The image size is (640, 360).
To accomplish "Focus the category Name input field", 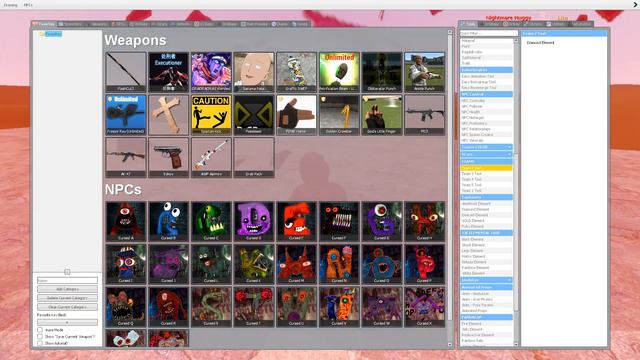I will 67,280.
